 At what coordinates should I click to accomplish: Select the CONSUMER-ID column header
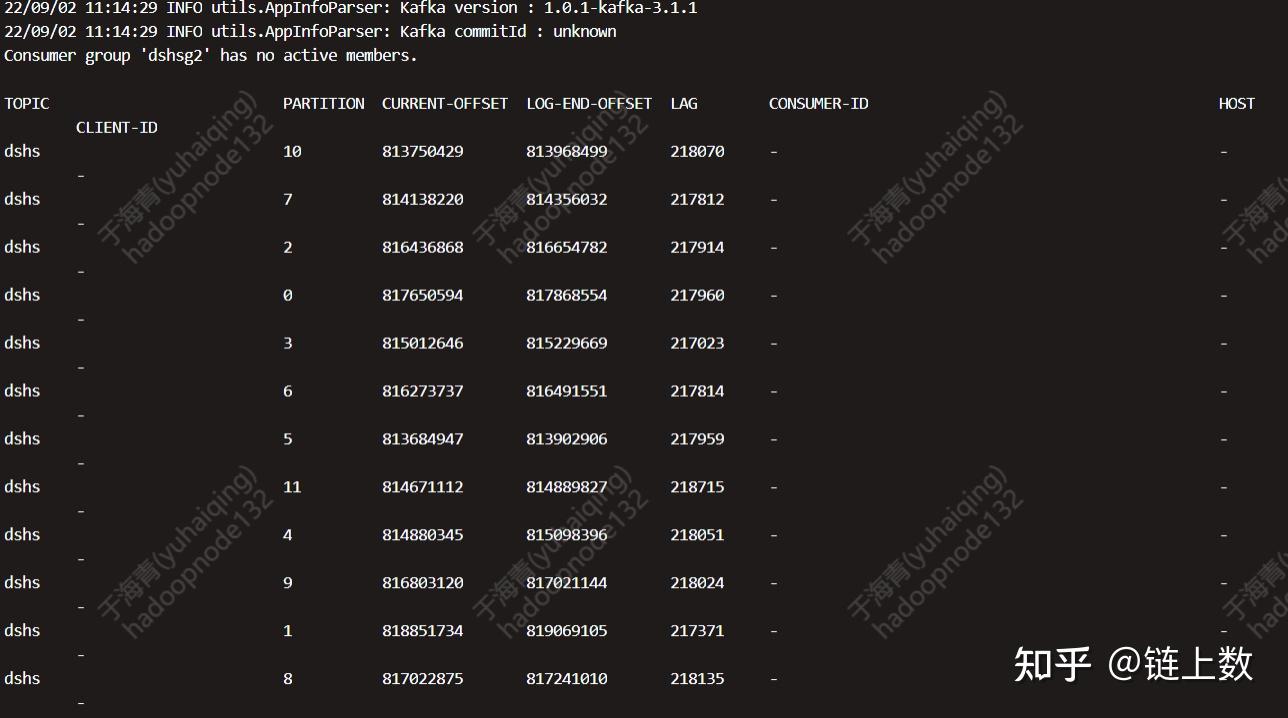(x=819, y=103)
